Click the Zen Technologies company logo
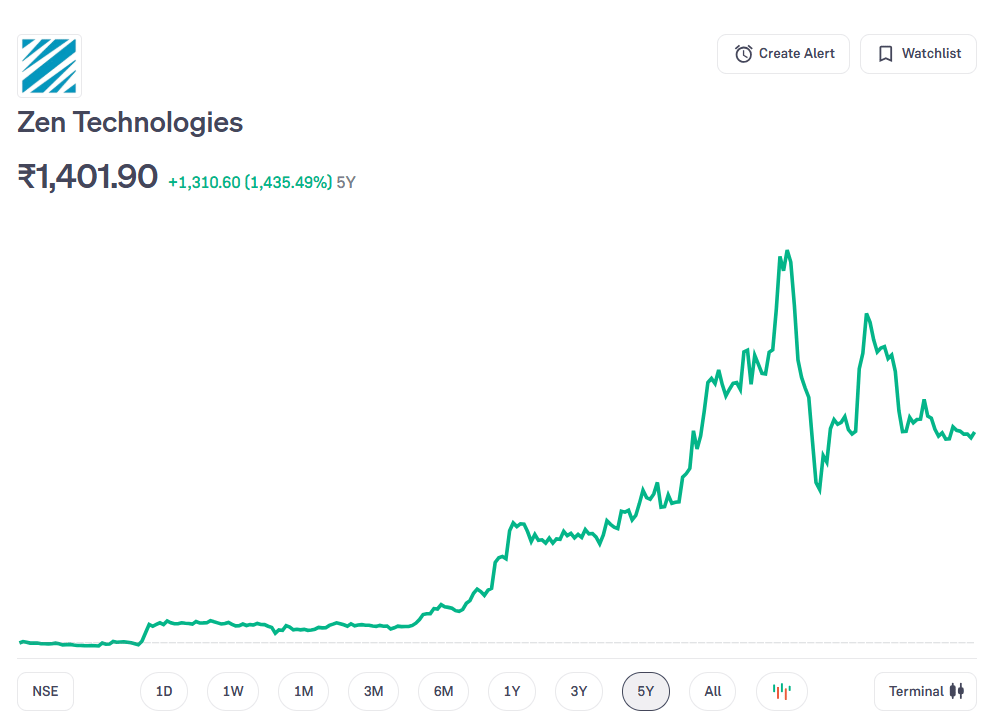998x728 pixels. (49, 65)
